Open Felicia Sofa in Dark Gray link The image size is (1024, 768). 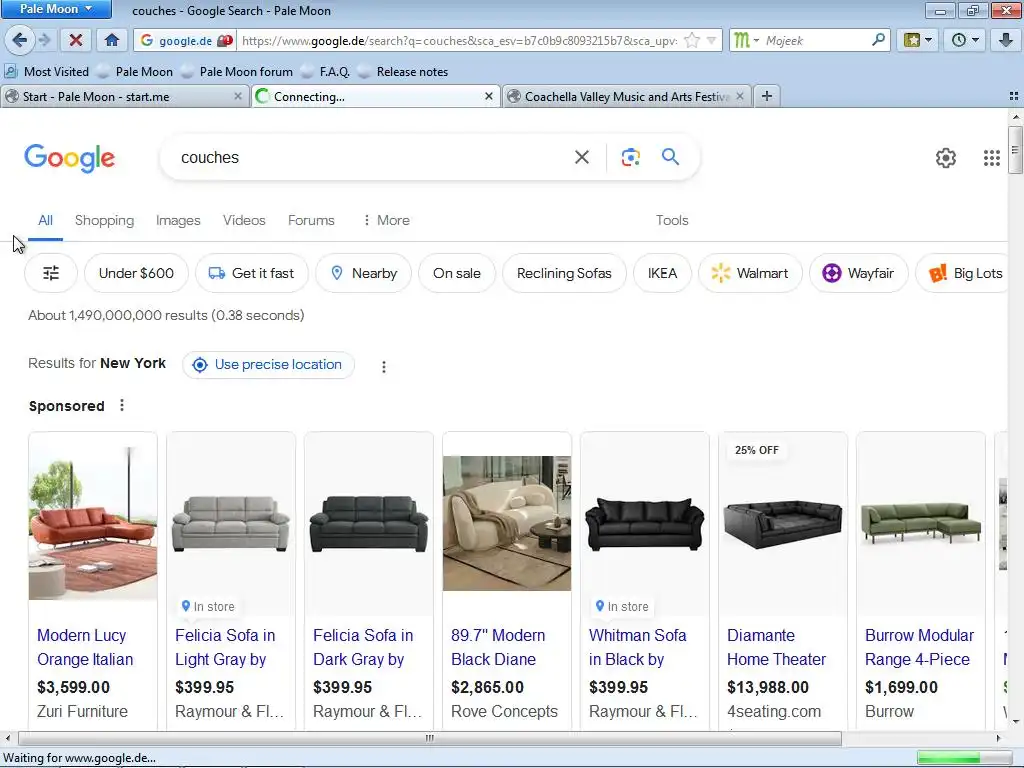tap(362, 647)
